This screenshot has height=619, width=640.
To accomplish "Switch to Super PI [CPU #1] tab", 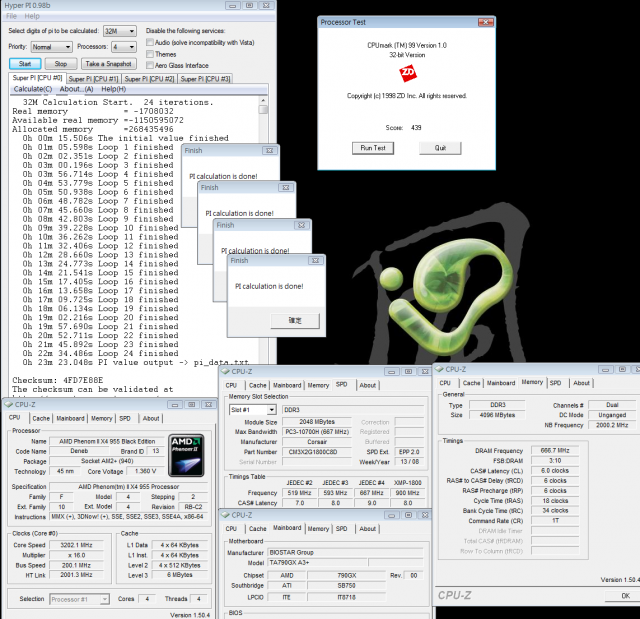I will coord(93,79).
